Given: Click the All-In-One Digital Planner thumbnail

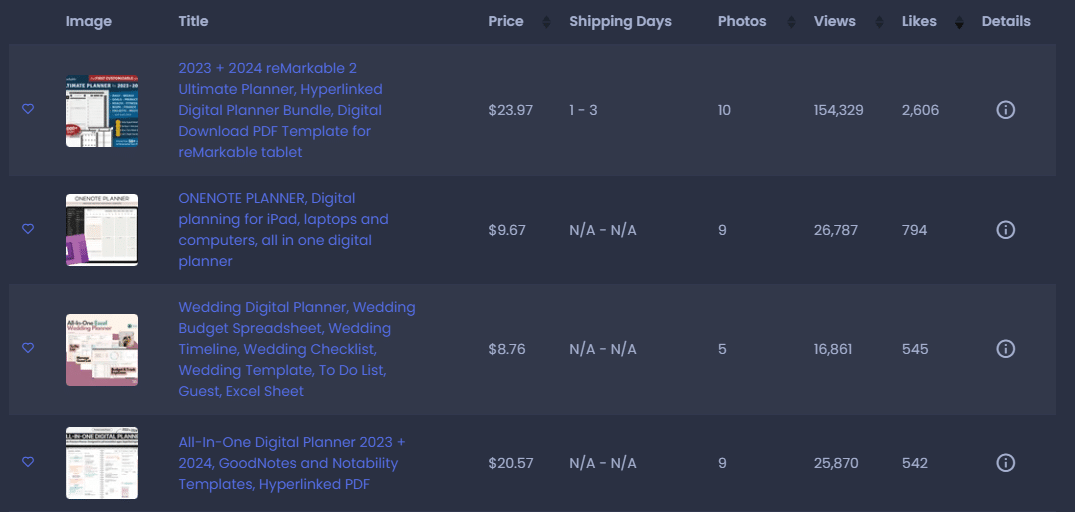Looking at the screenshot, I should coord(102,463).
